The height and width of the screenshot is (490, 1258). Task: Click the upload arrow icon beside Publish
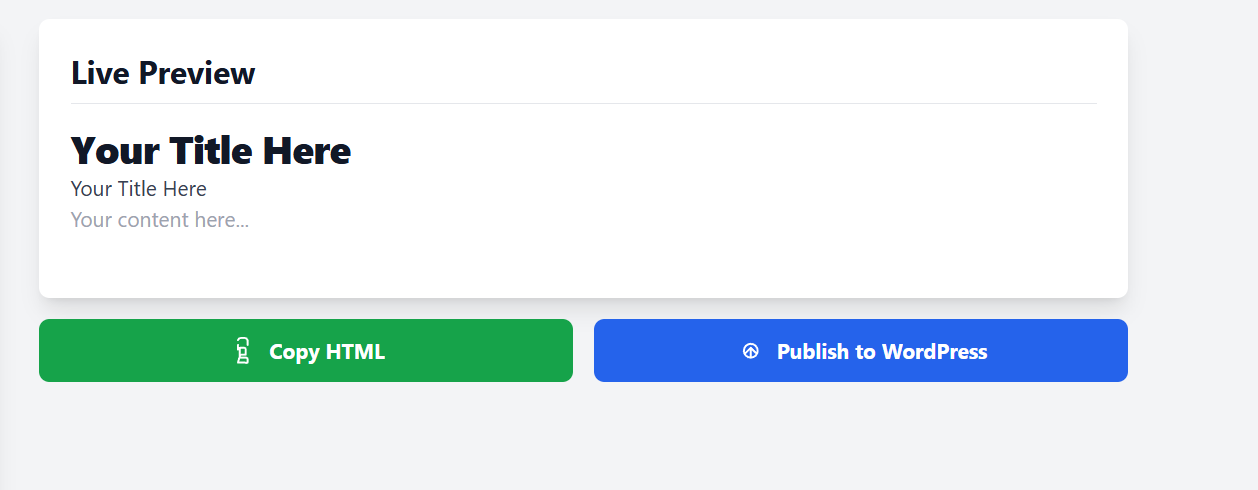[x=751, y=351]
